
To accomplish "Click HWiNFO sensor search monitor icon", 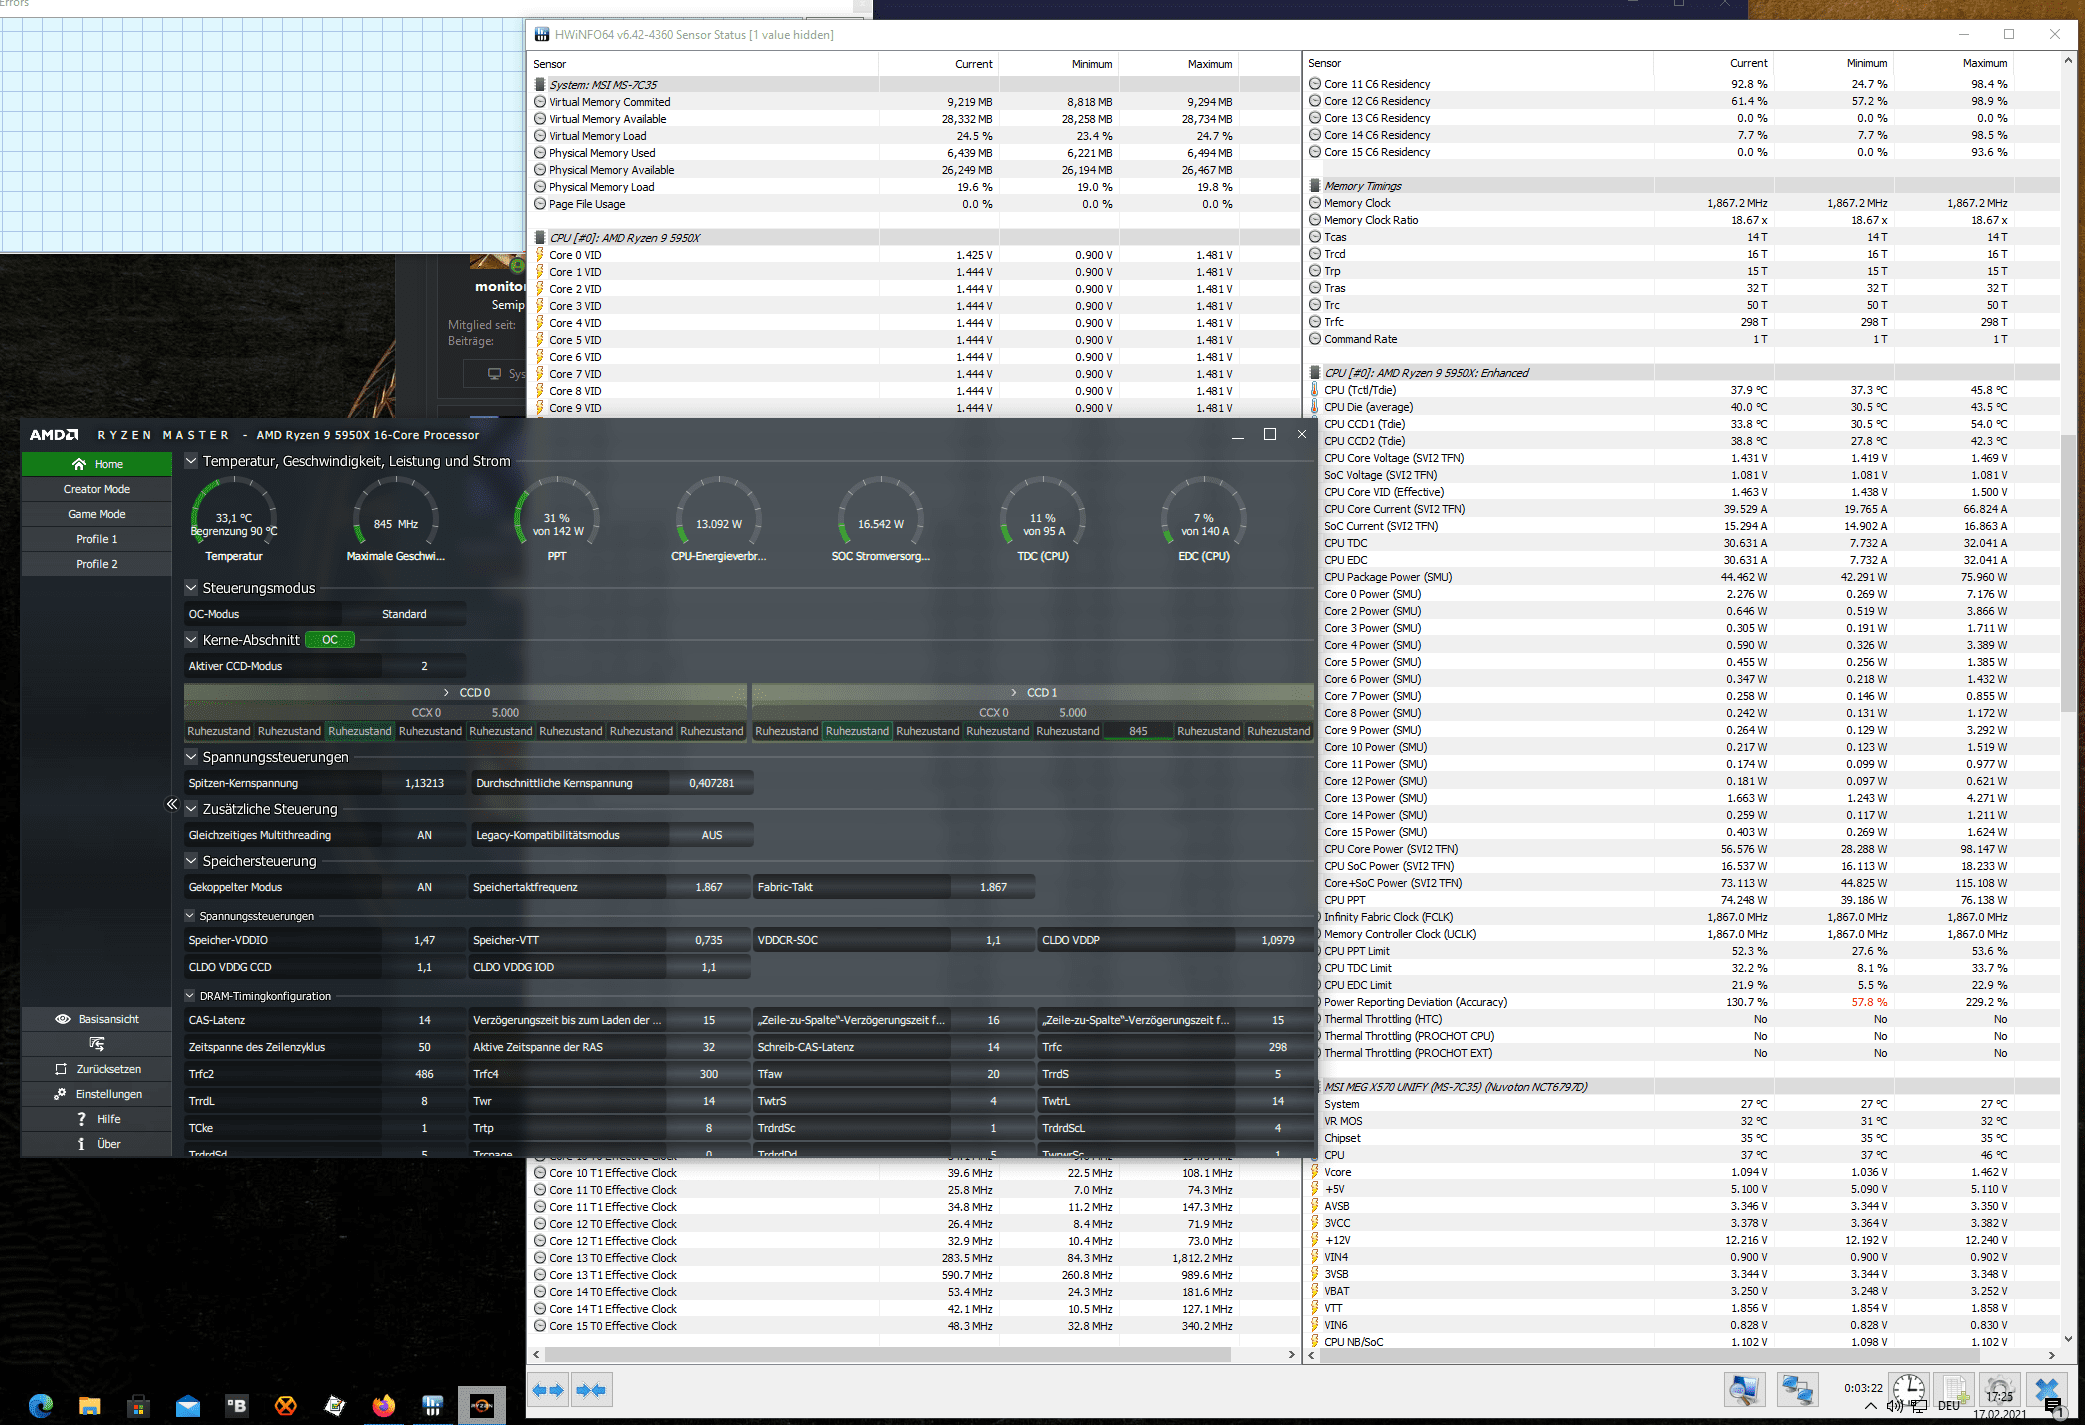I will coord(1744,1390).
